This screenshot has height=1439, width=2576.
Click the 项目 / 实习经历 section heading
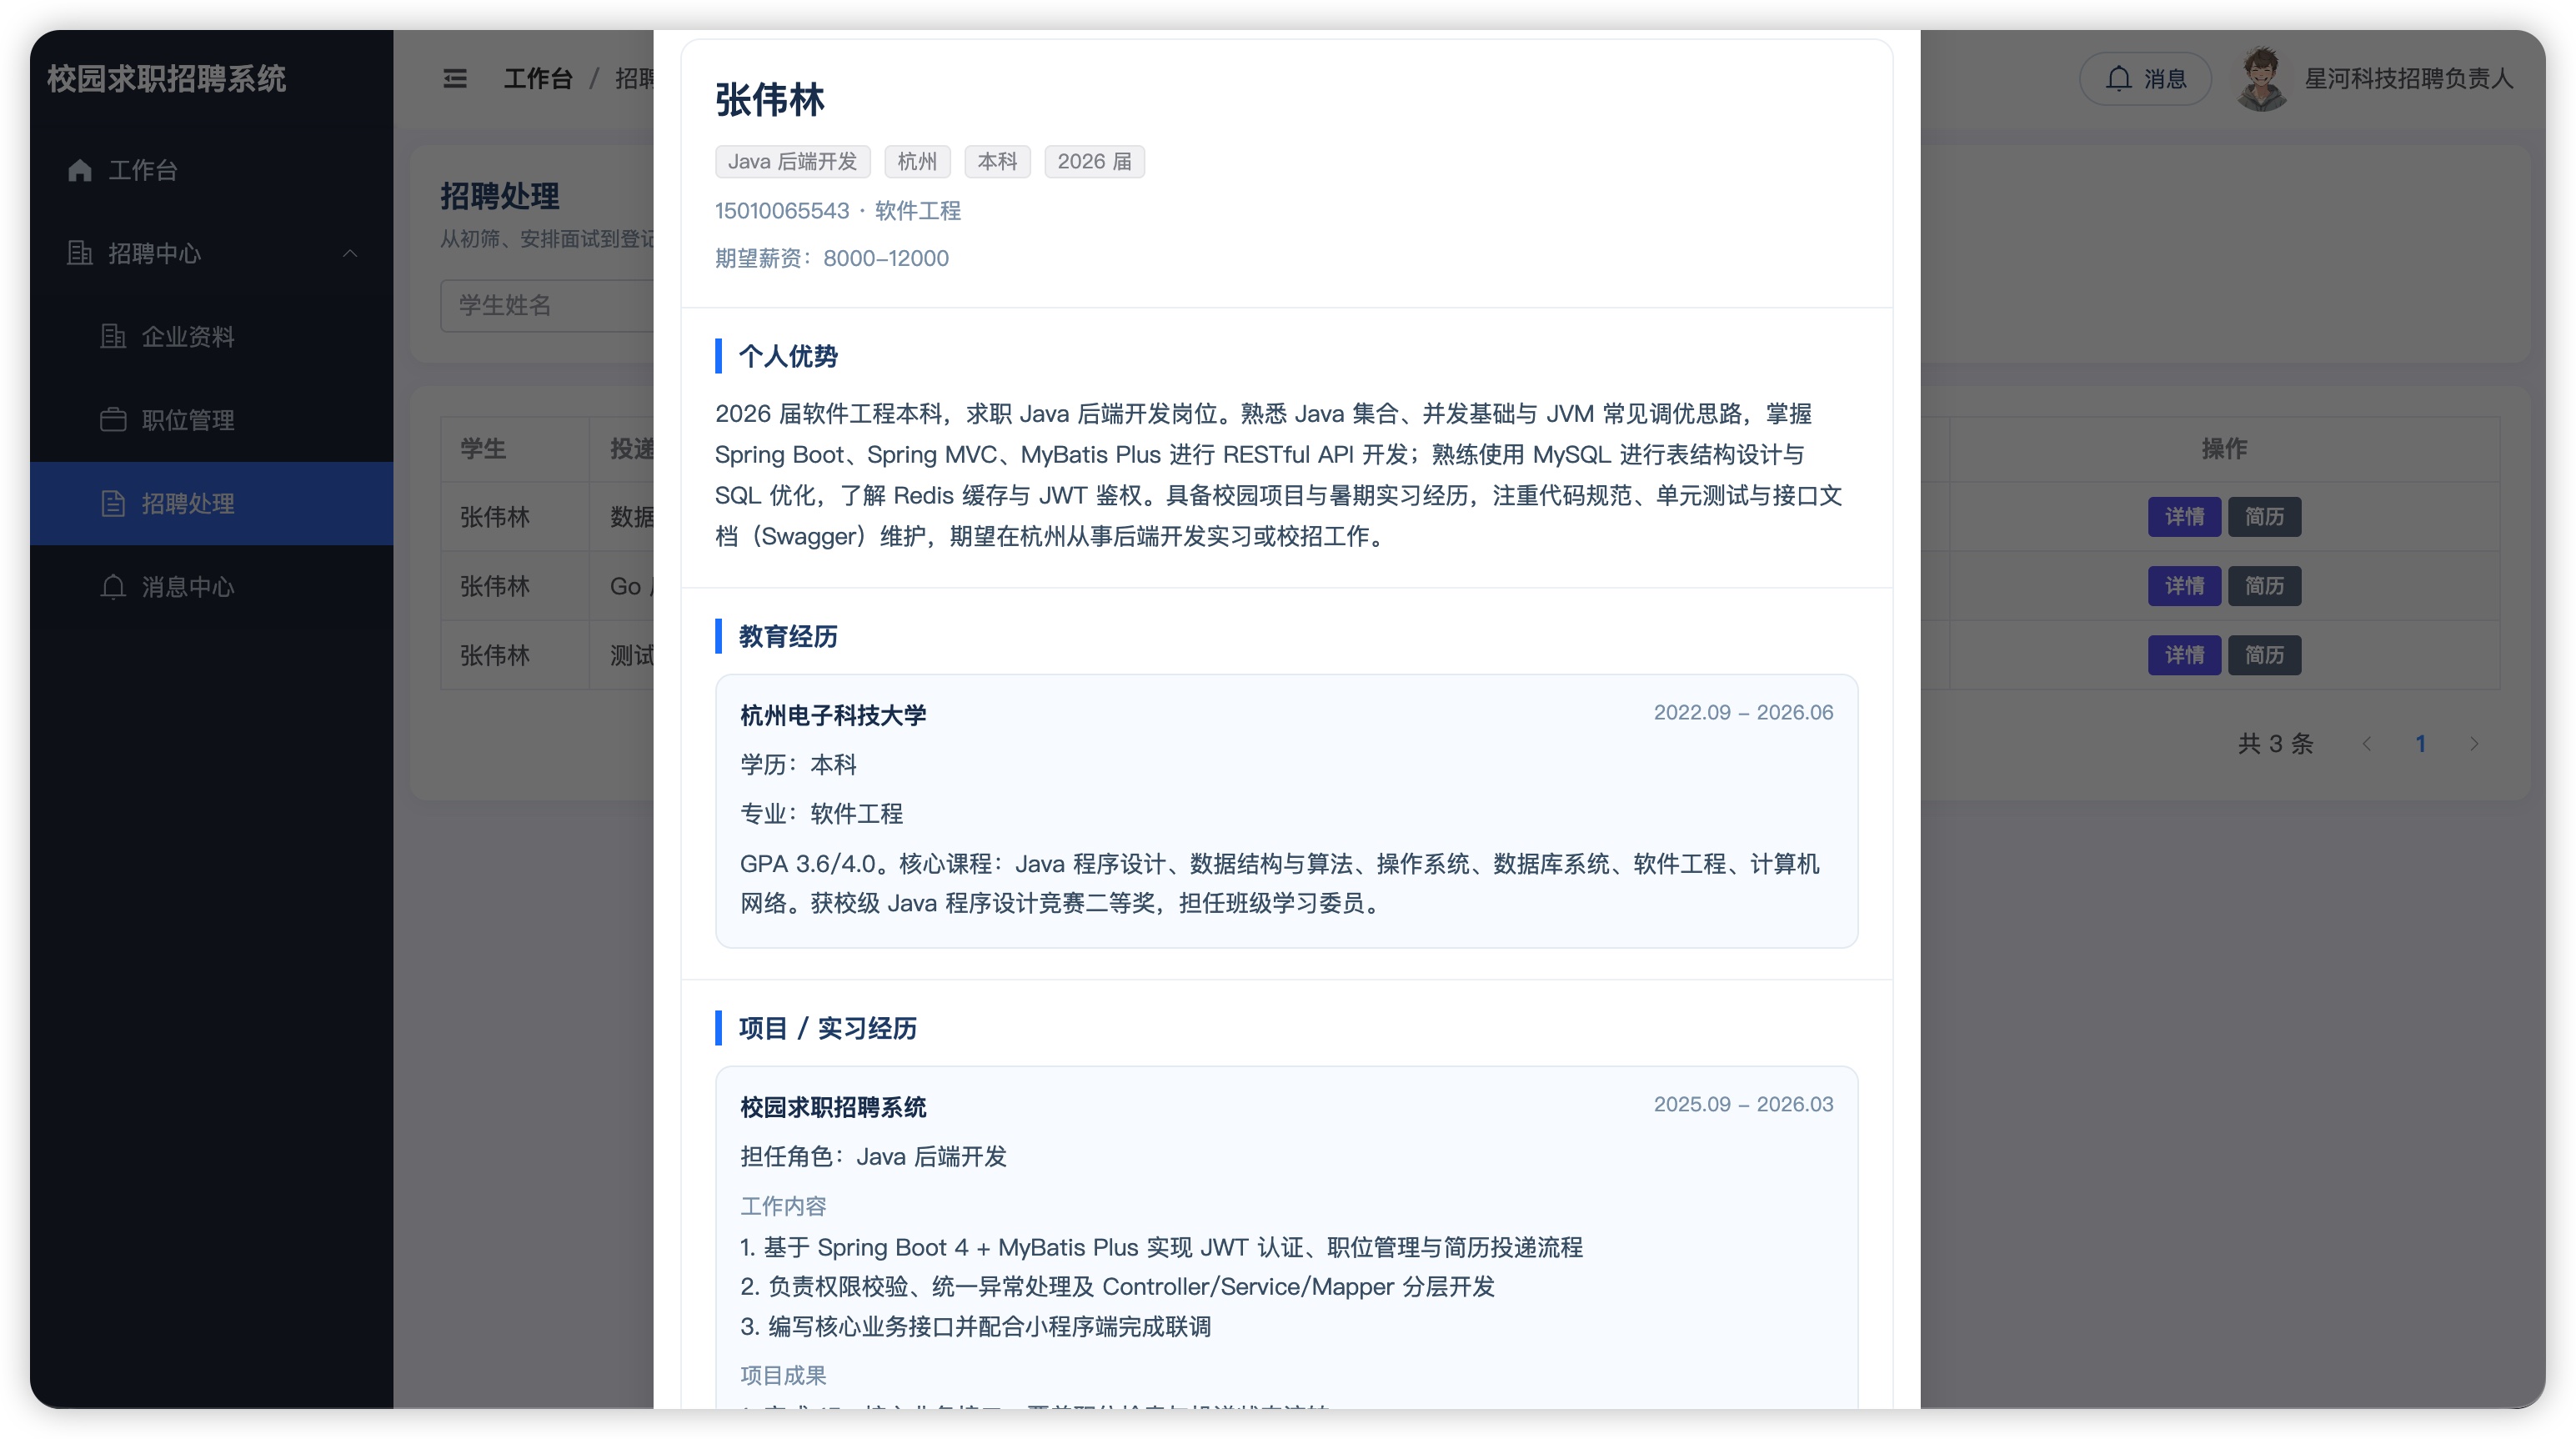pos(827,1029)
